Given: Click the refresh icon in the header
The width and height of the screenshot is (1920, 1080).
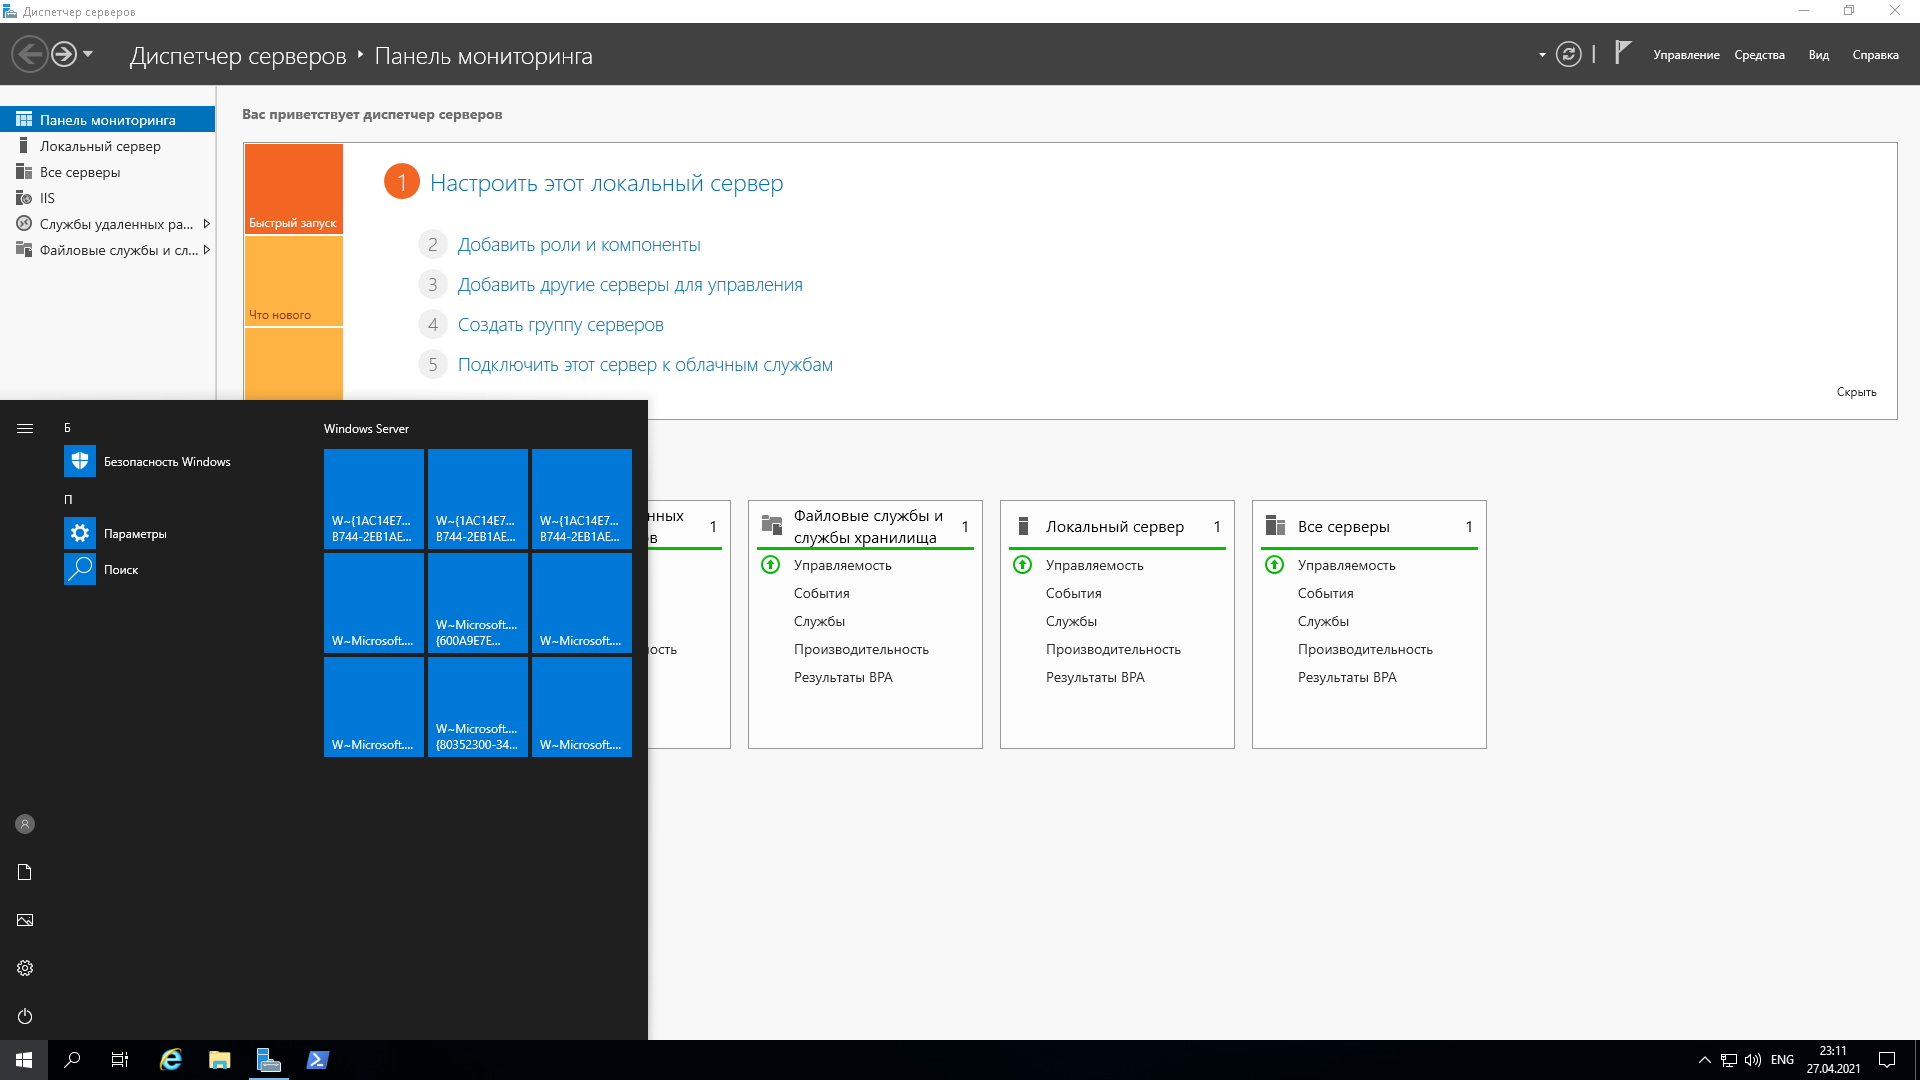Looking at the screenshot, I should coord(1569,54).
